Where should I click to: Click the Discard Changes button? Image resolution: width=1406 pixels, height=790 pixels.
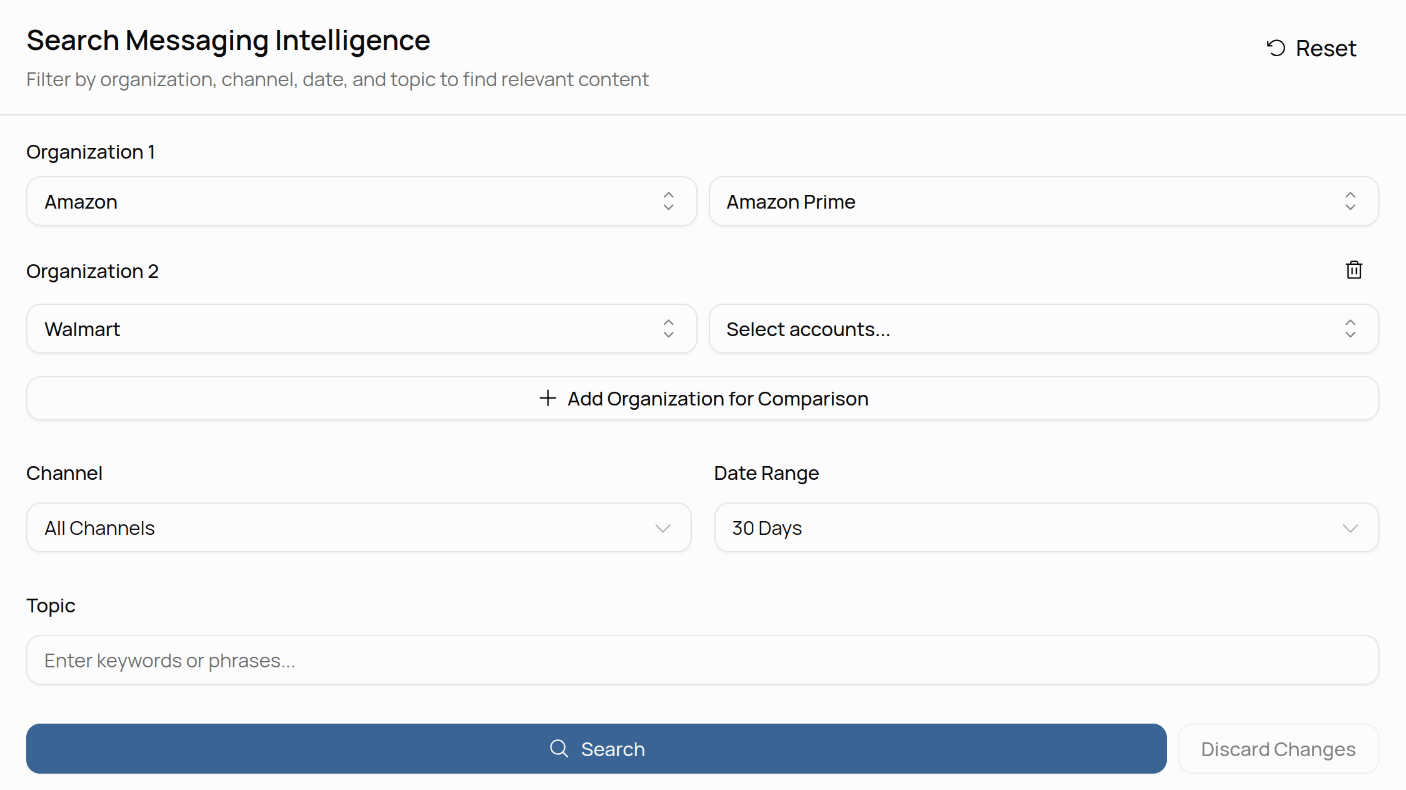[x=1278, y=748]
